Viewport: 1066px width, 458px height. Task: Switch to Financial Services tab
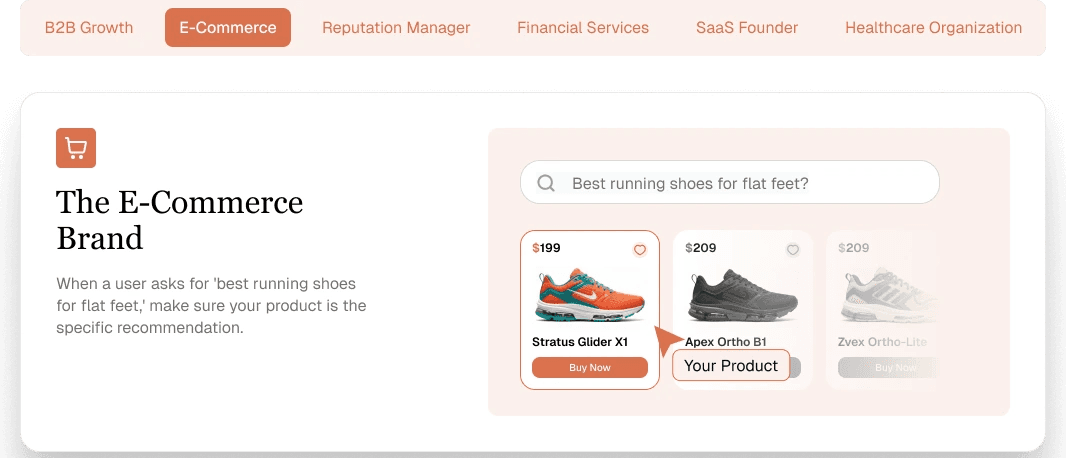583,28
